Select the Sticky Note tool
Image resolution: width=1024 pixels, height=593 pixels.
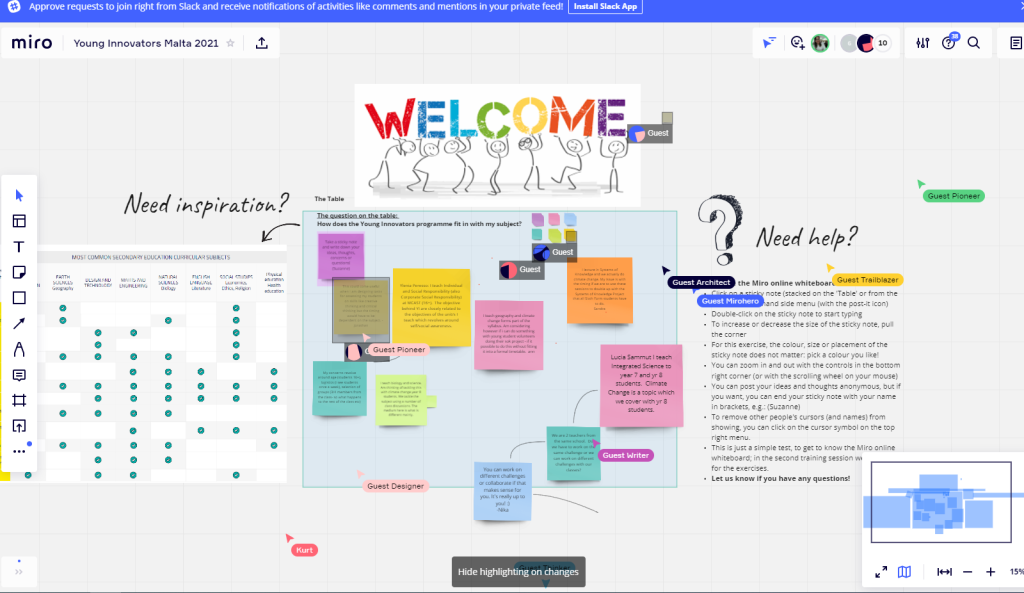[19, 272]
